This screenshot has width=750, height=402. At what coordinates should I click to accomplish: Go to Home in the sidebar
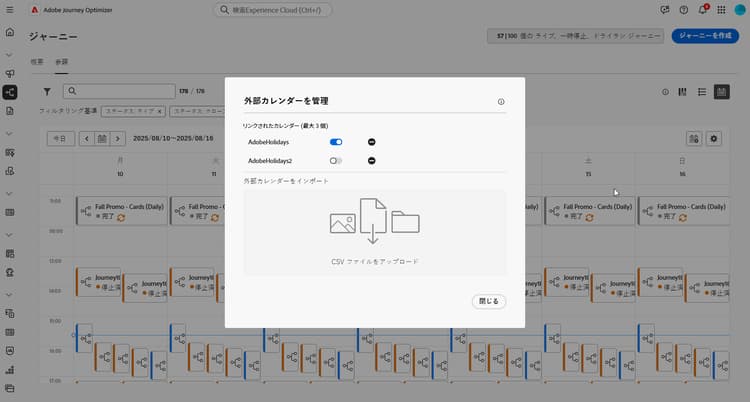(10, 32)
